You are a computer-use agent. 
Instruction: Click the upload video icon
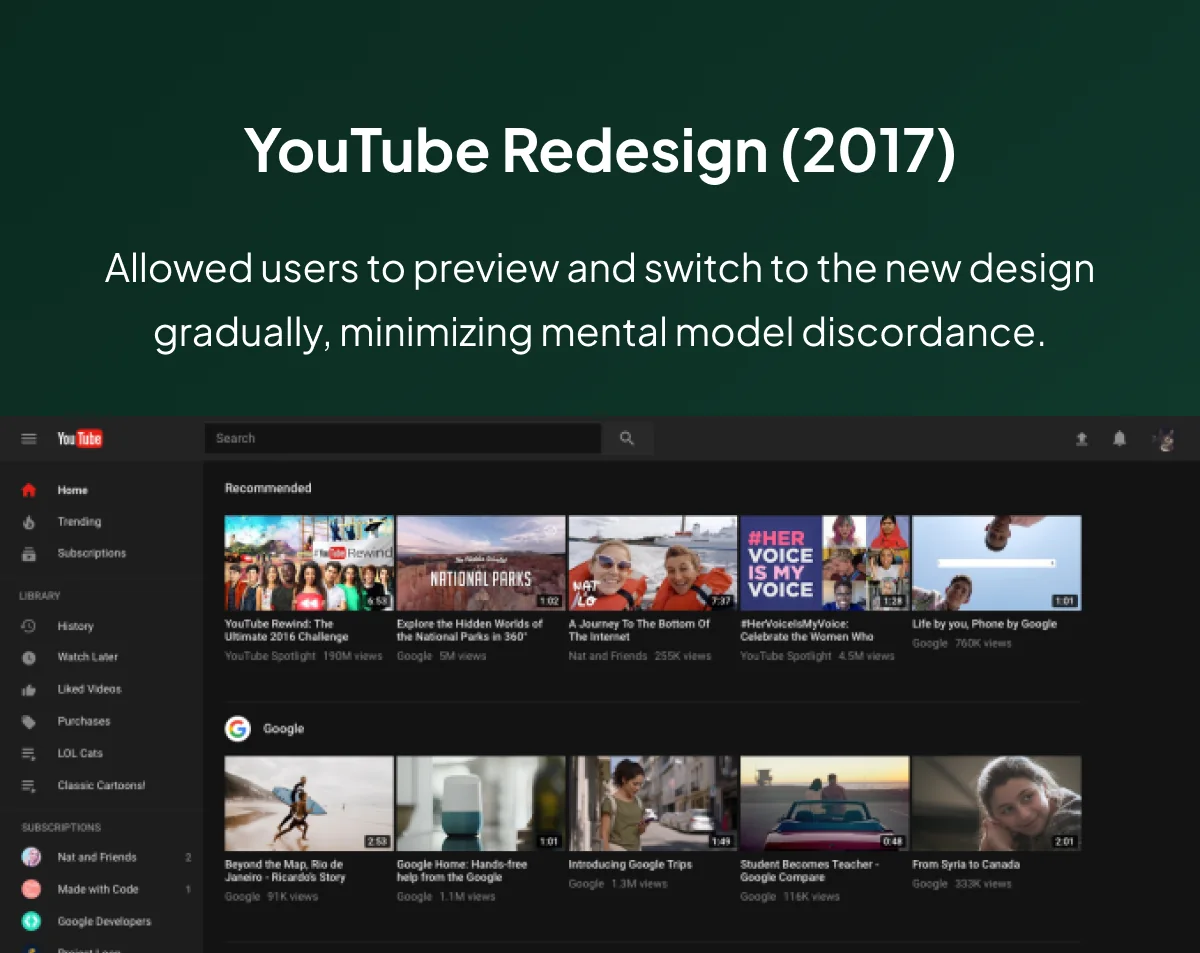click(x=1081, y=439)
